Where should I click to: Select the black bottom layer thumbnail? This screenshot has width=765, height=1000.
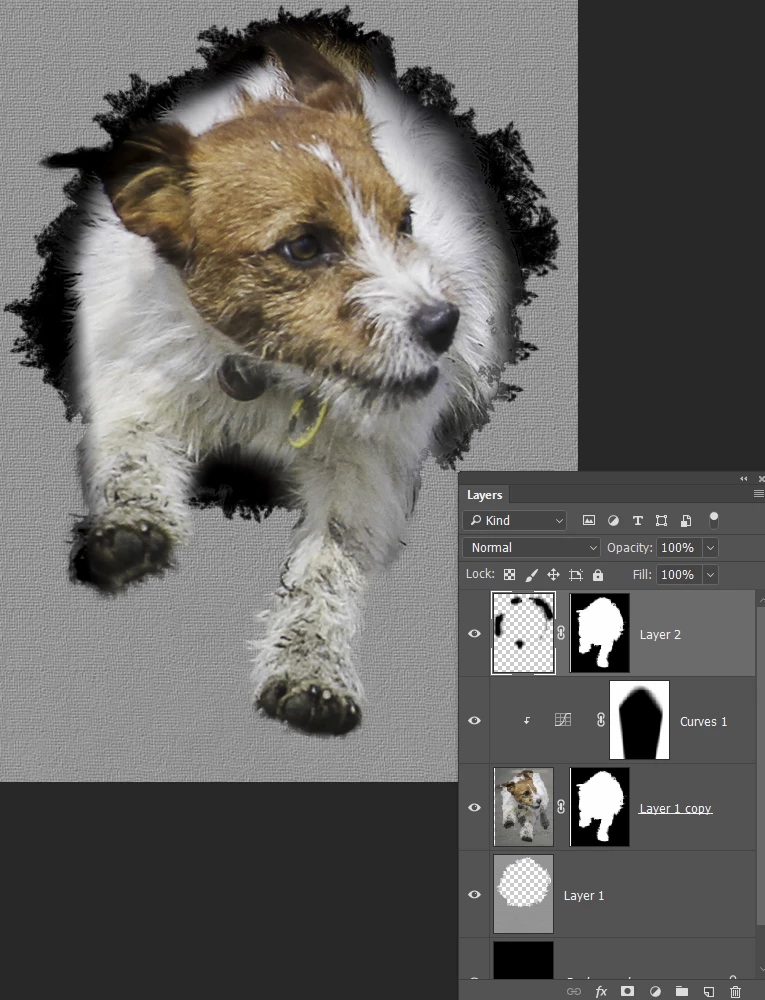coord(523,960)
